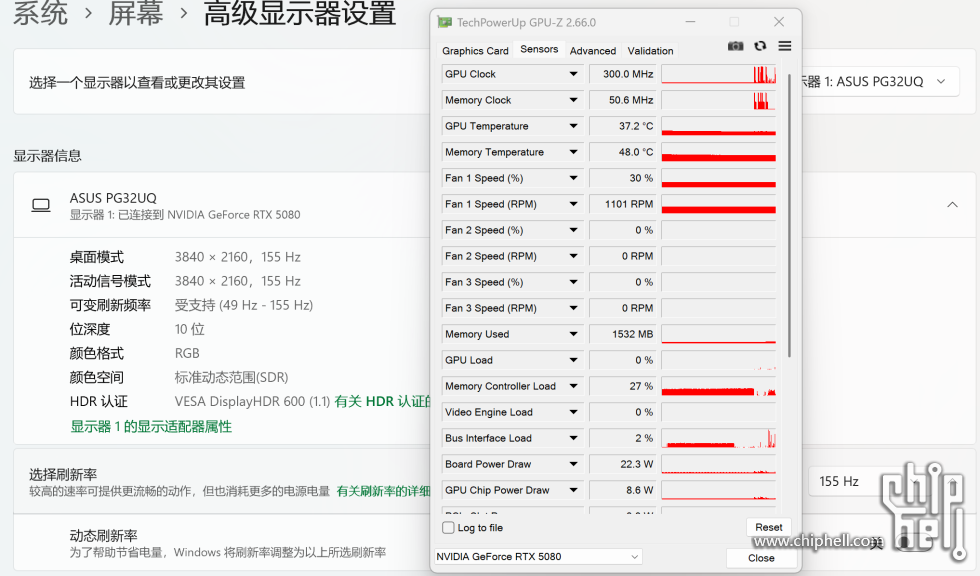
Task: Open the Memory Temperature sensor dropdown
Action: click(x=573, y=152)
